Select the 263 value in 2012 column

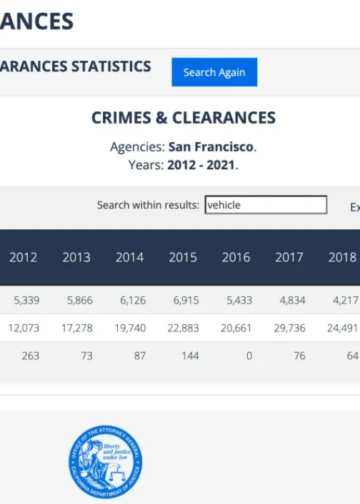[30, 356]
